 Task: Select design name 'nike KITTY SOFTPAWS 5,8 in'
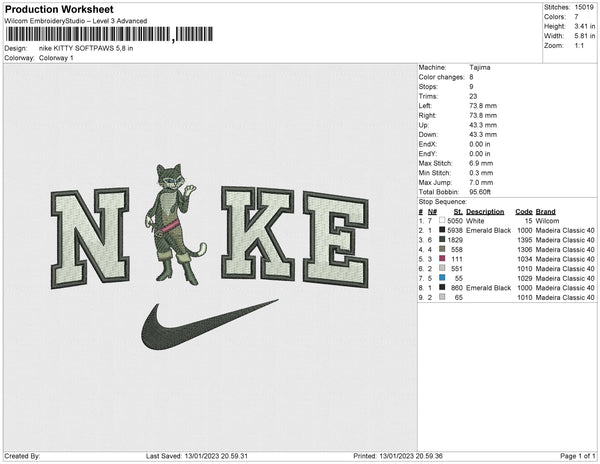[x=86, y=49]
